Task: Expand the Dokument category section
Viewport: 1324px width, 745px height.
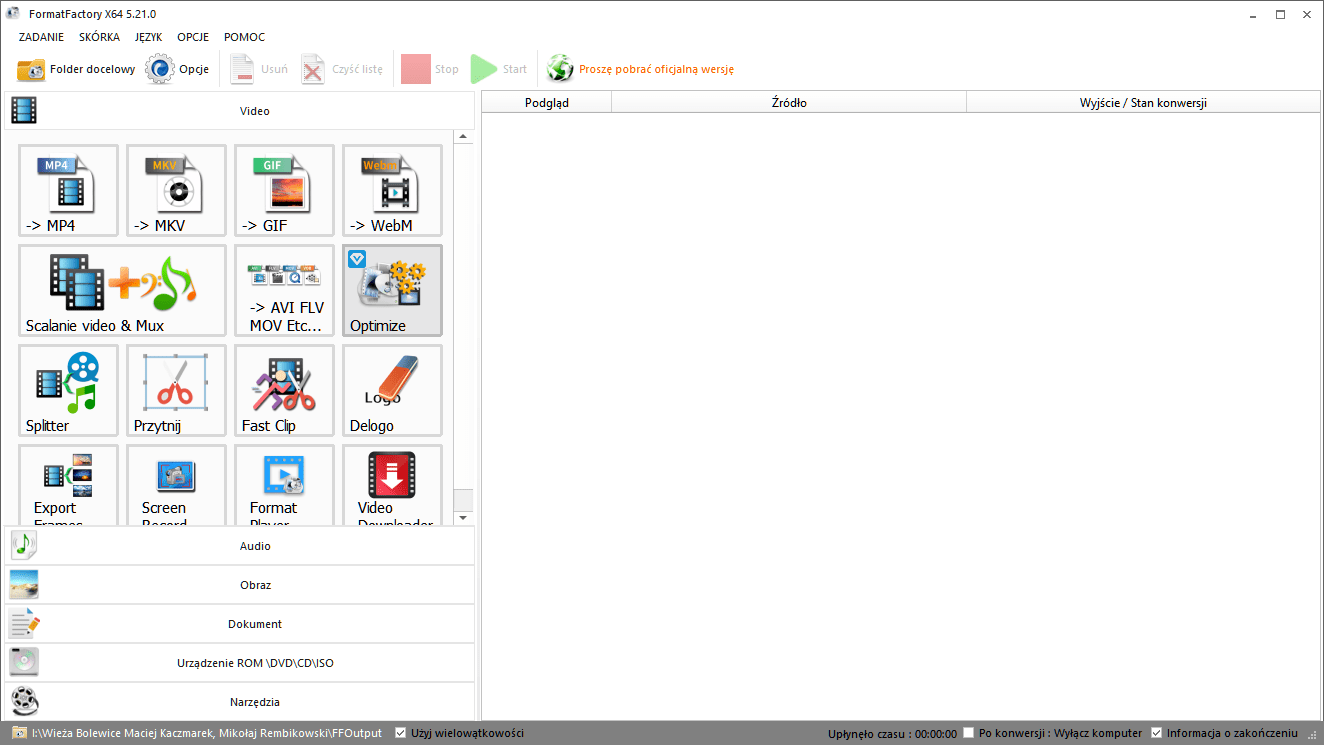Action: coord(240,624)
